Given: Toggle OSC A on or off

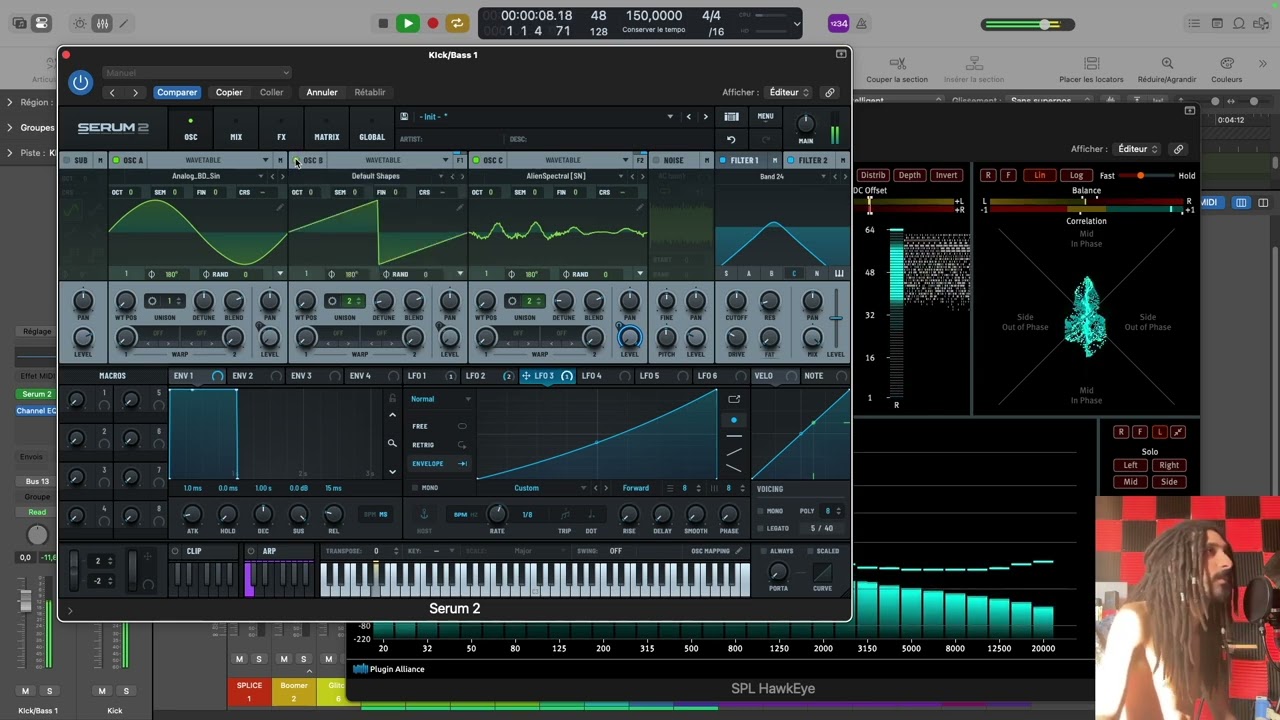Looking at the screenshot, I should [116, 160].
